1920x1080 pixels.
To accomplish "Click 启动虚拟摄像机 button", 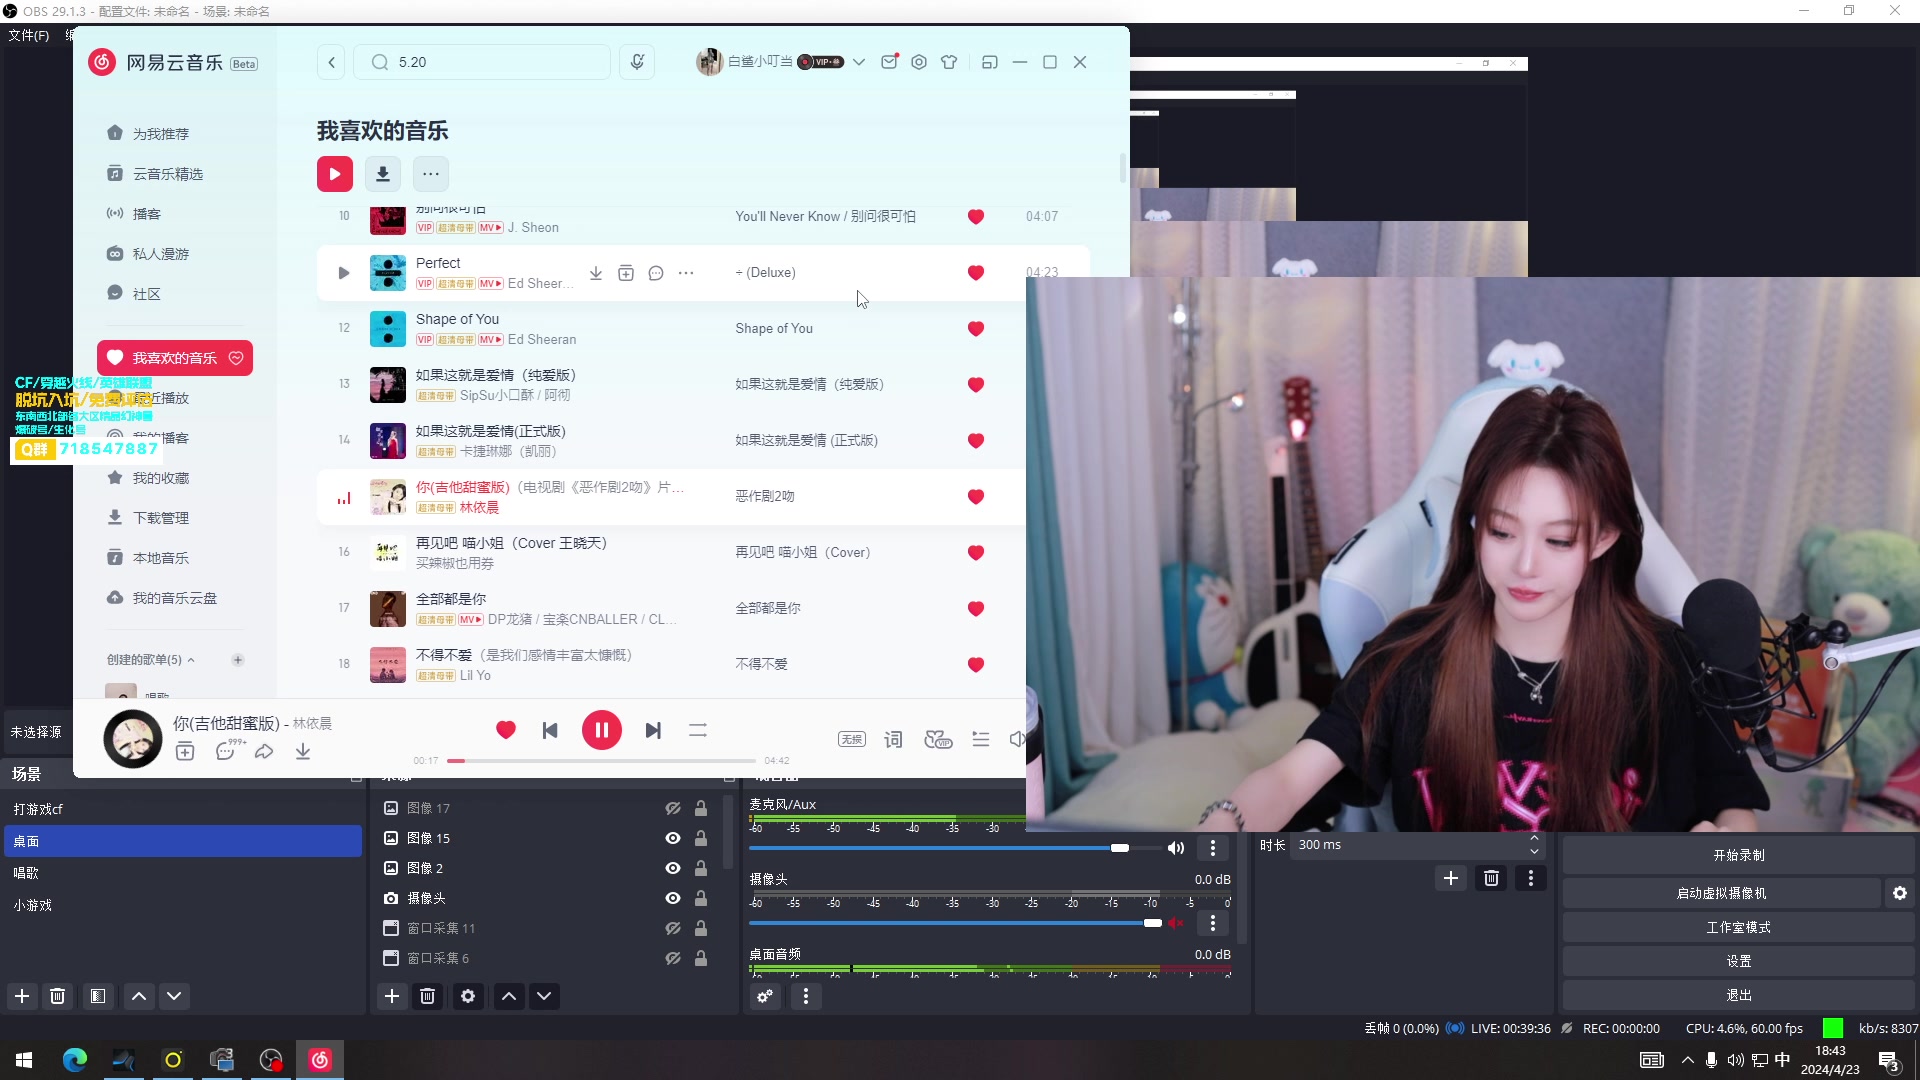I will tap(1721, 893).
